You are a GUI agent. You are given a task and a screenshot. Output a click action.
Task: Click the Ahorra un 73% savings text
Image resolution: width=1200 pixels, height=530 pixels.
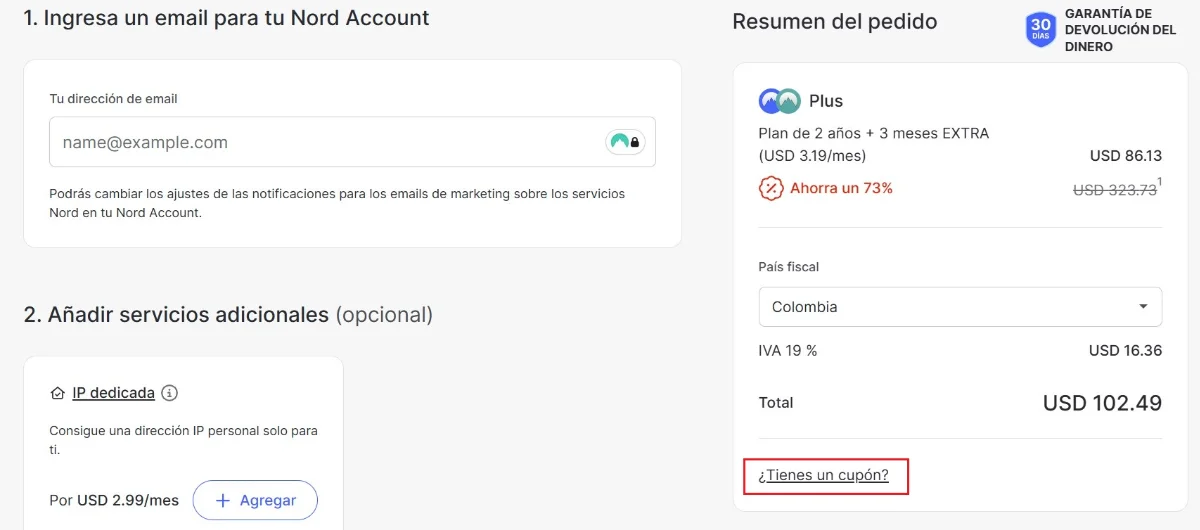click(x=841, y=188)
